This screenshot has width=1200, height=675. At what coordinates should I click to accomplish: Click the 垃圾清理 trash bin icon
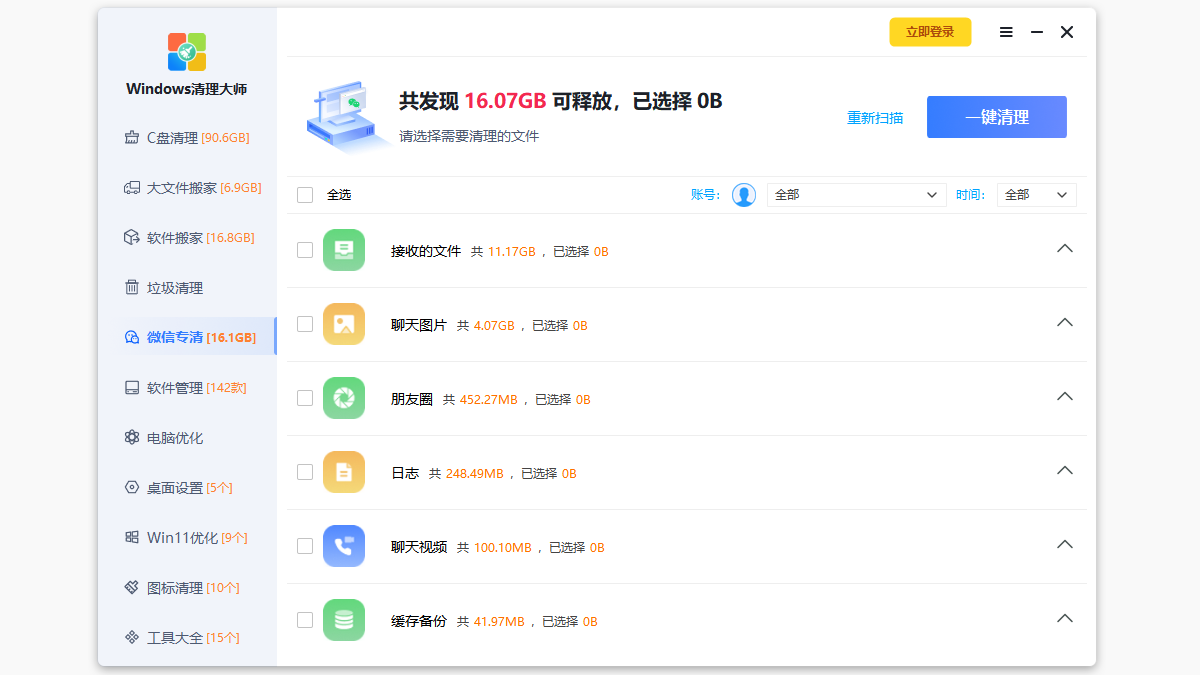(x=131, y=288)
